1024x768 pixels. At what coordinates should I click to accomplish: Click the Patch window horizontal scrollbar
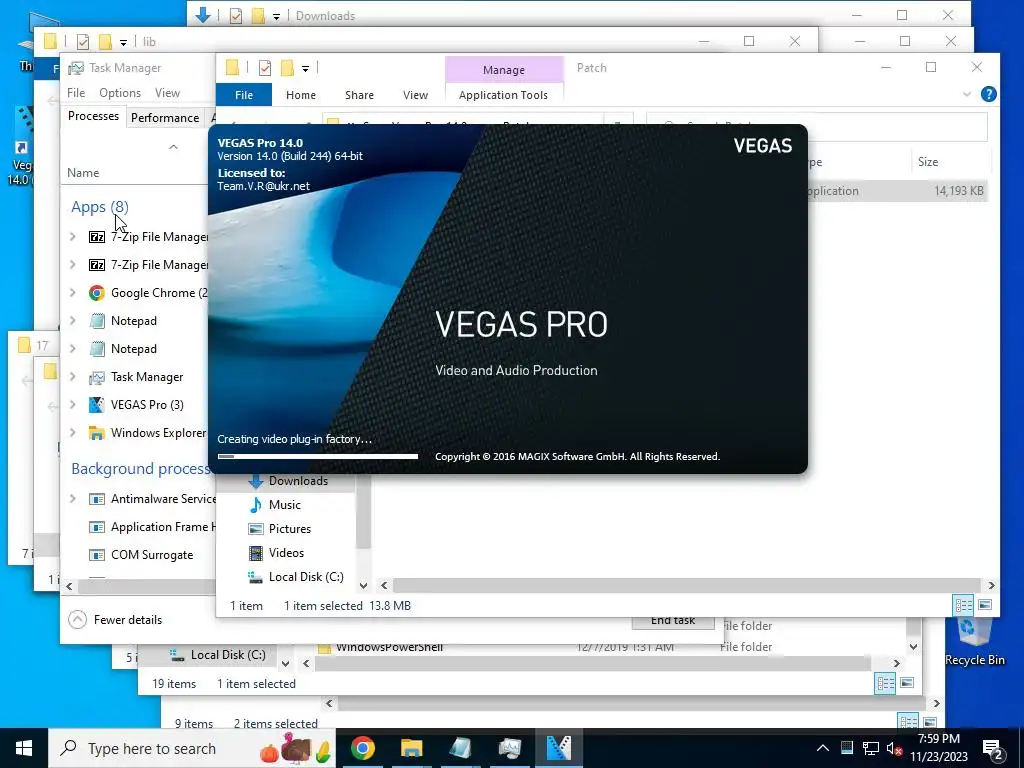click(x=686, y=585)
